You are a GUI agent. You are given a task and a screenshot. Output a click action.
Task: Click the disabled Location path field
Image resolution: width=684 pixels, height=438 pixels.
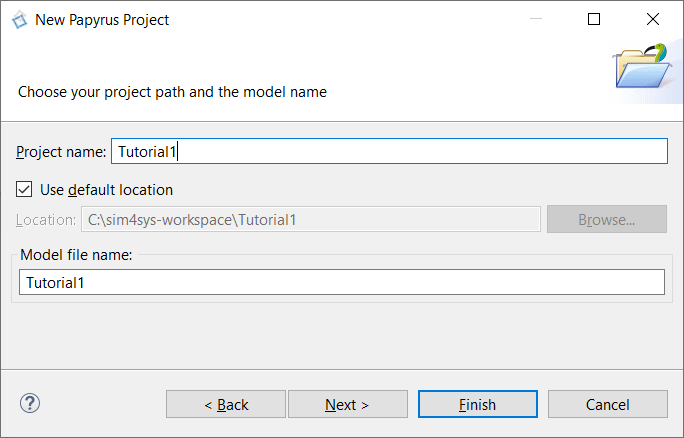point(311,219)
